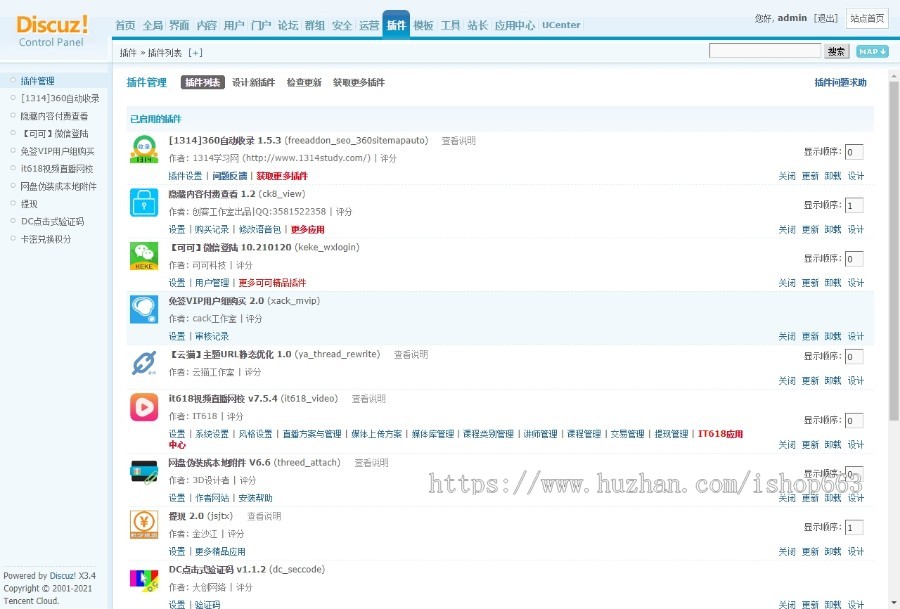Open 验证码 settings for DC点击式验证码
Screen dimensions: 900x609
click(207, 604)
